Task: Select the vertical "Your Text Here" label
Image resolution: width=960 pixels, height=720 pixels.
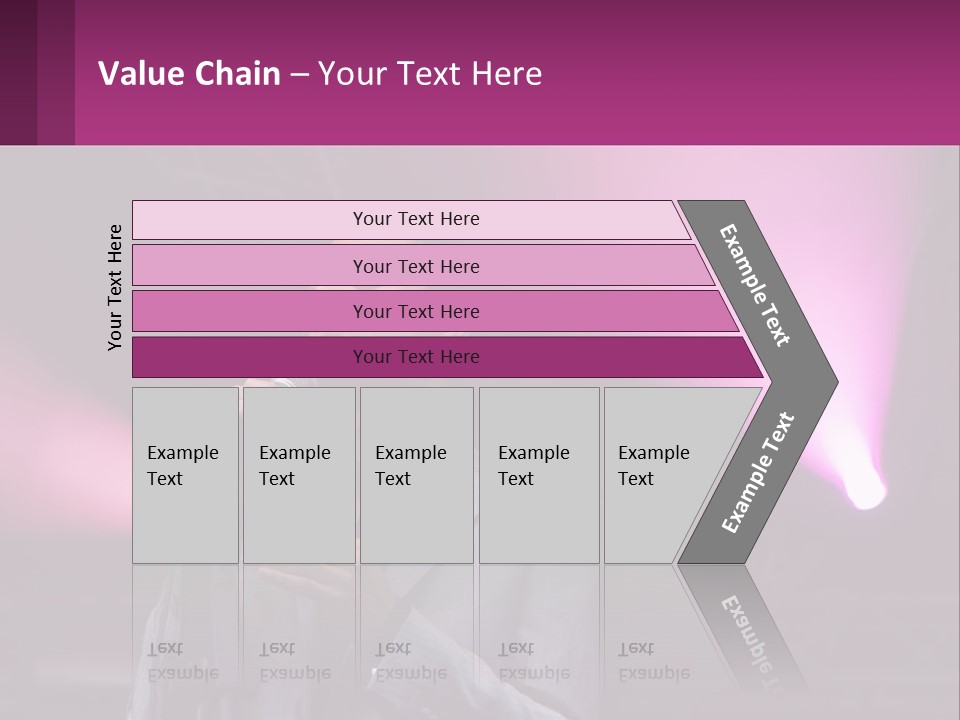Action: click(x=115, y=287)
